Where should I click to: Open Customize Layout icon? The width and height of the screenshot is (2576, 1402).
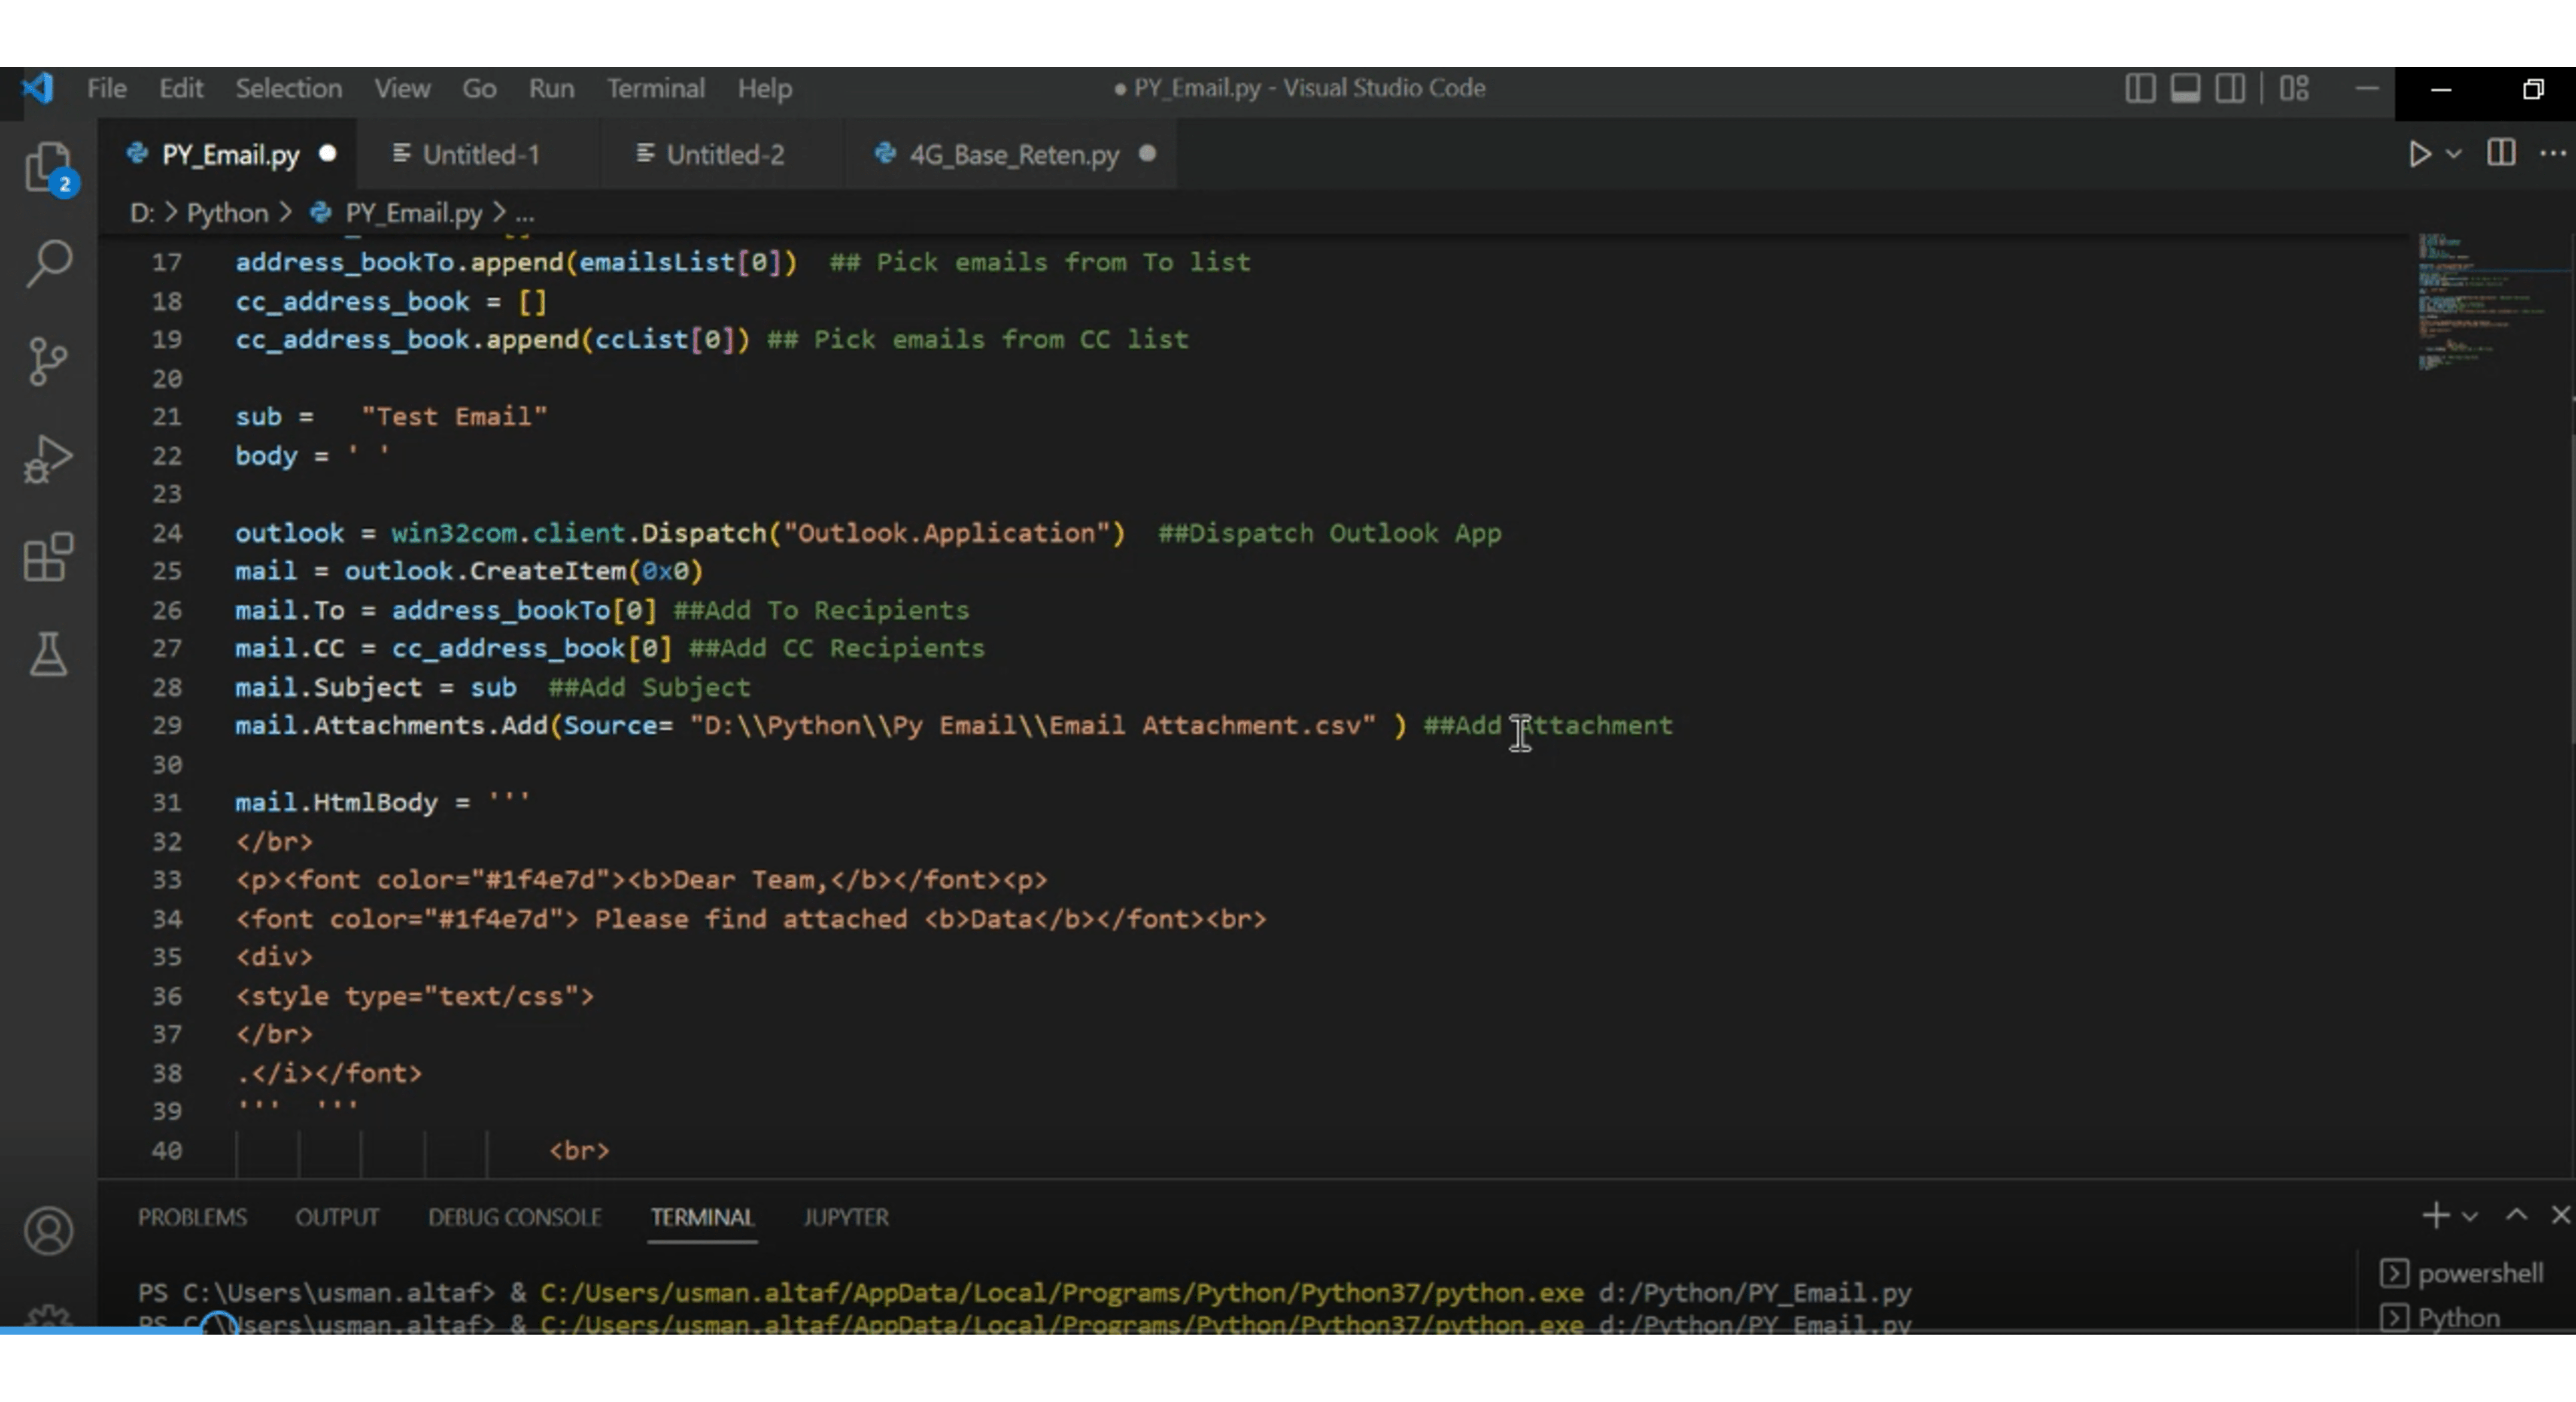[2294, 88]
